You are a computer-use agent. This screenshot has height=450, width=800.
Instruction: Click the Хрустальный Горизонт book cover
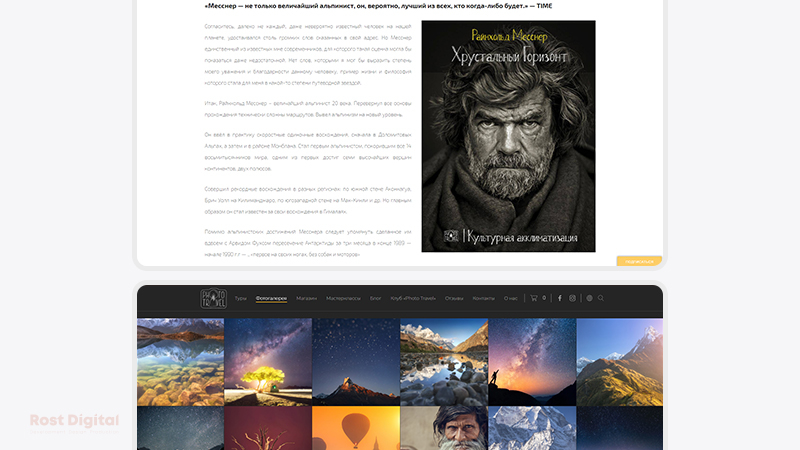click(508, 136)
